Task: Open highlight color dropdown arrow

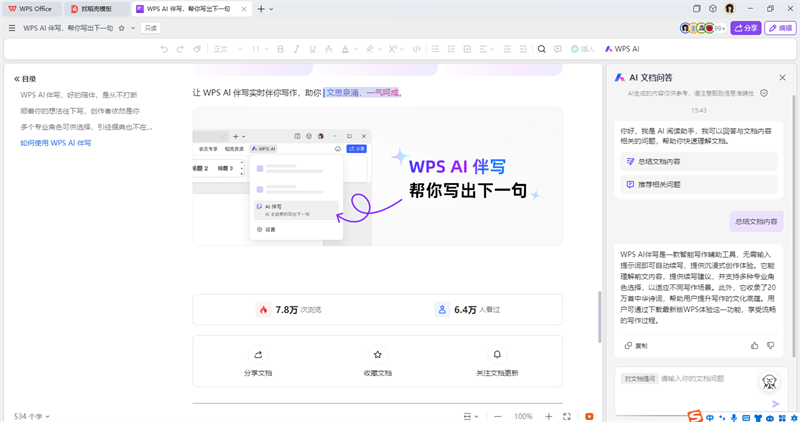Action: 380,49
